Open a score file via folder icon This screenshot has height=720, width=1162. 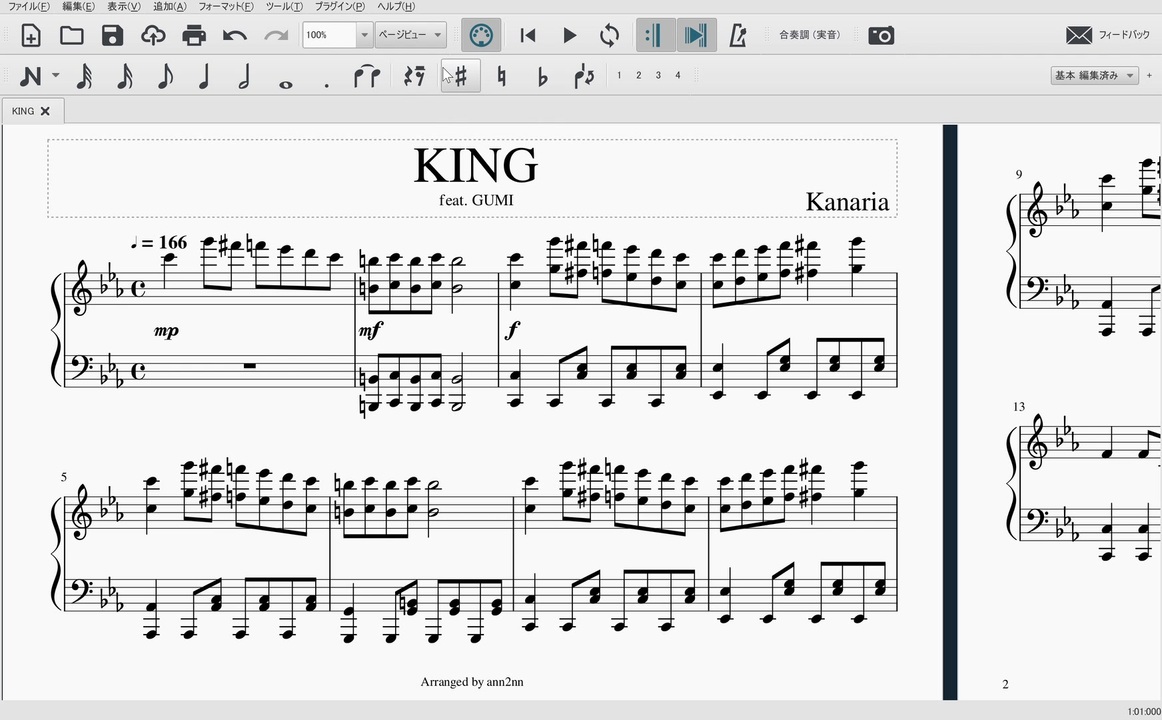pyautogui.click(x=71, y=36)
